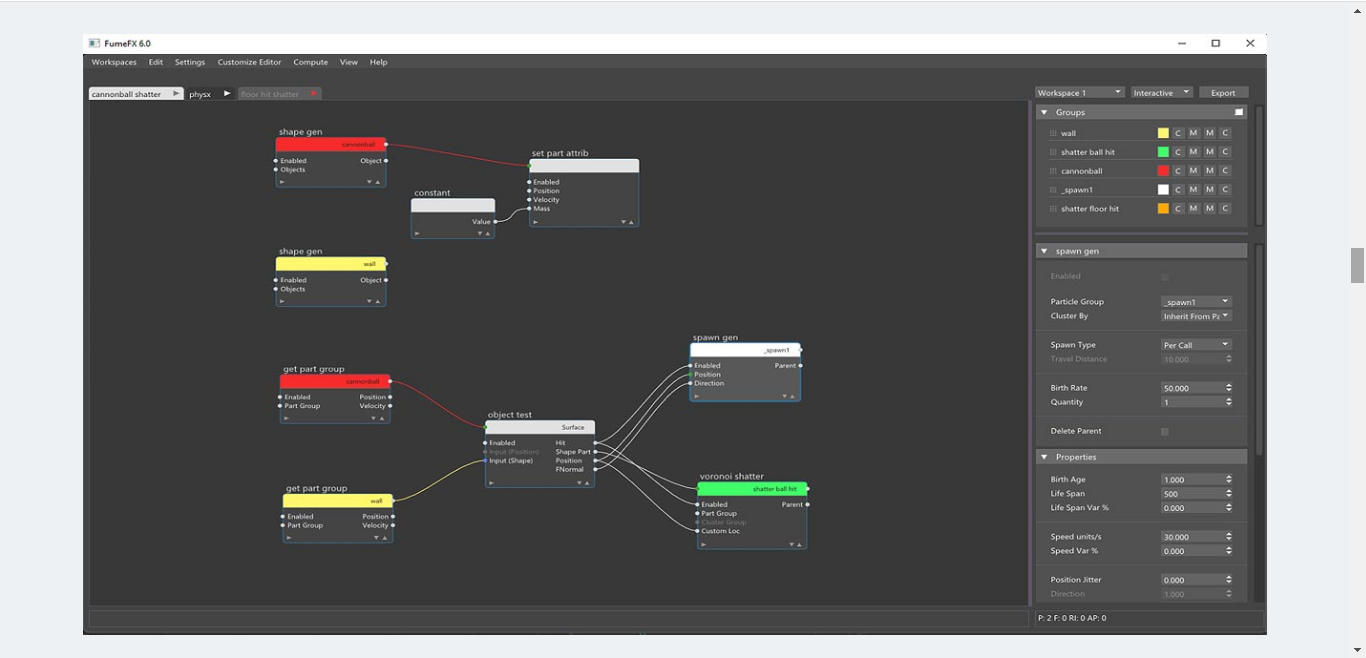Click the first M button for cannonball group
Viewport: 1366px width, 658px height.
click(1193, 171)
